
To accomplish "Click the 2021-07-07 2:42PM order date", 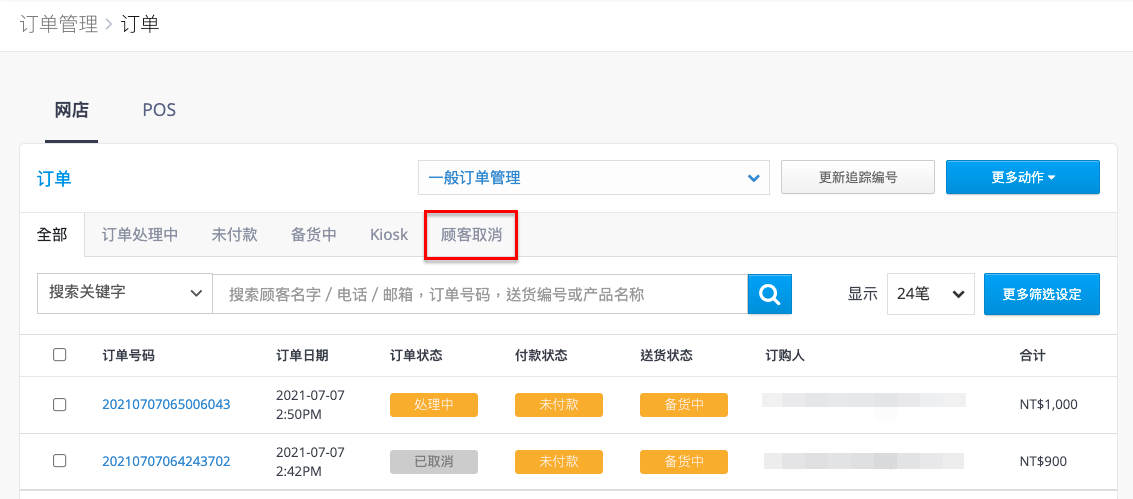I will click(311, 461).
